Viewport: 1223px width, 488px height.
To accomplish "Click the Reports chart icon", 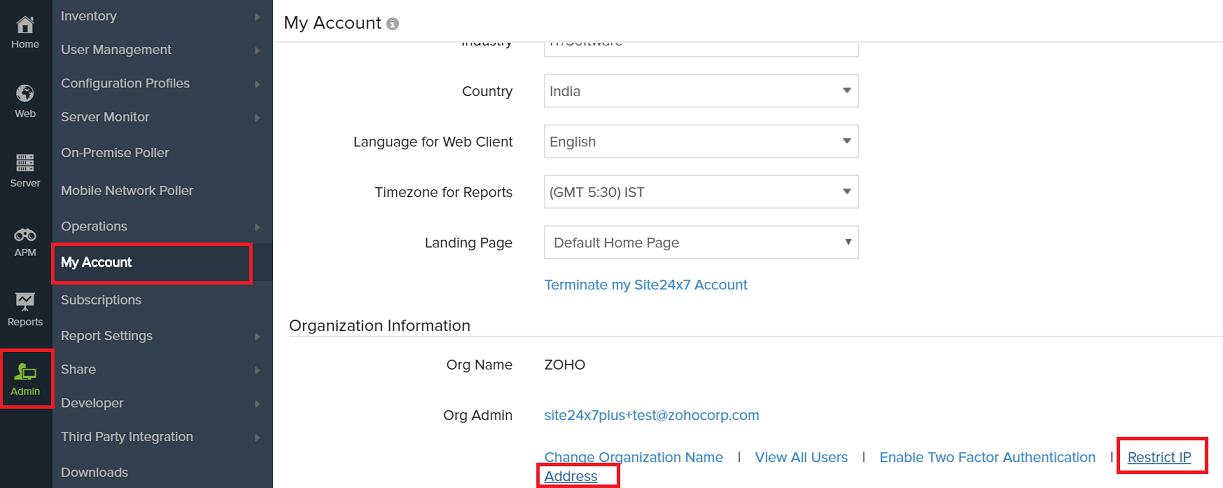I will pyautogui.click(x=25, y=301).
